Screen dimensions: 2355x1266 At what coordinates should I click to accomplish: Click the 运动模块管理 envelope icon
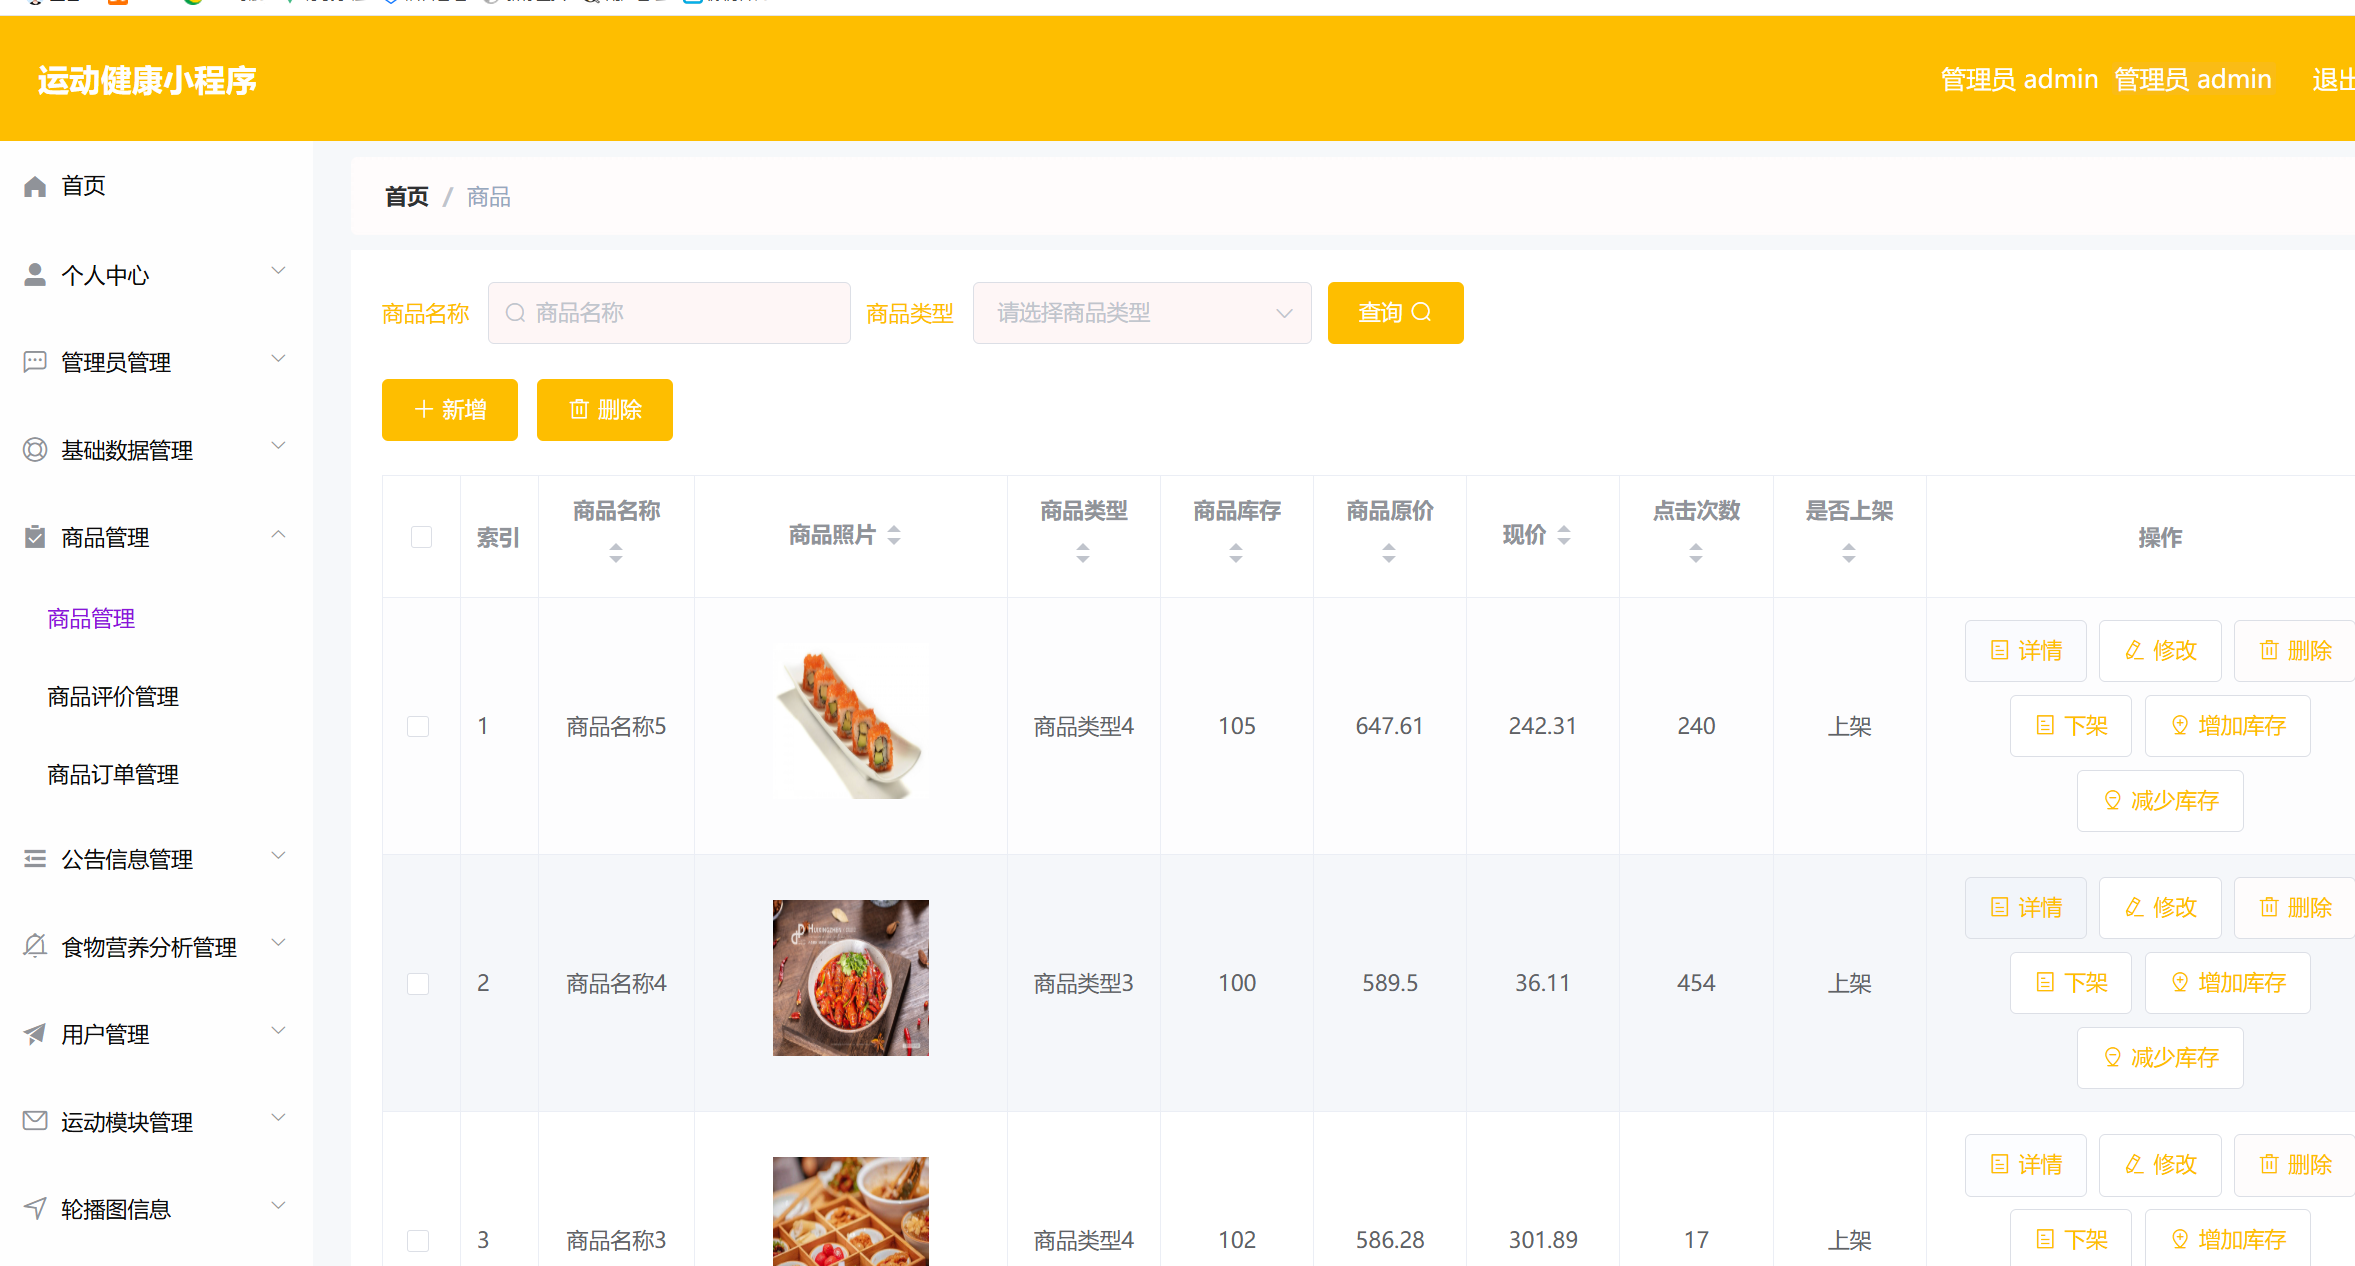(34, 1121)
